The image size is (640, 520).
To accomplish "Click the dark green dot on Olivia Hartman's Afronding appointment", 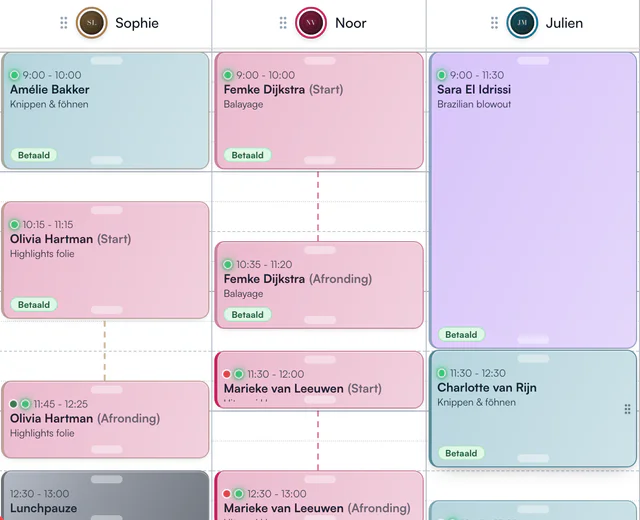I will click(13, 404).
